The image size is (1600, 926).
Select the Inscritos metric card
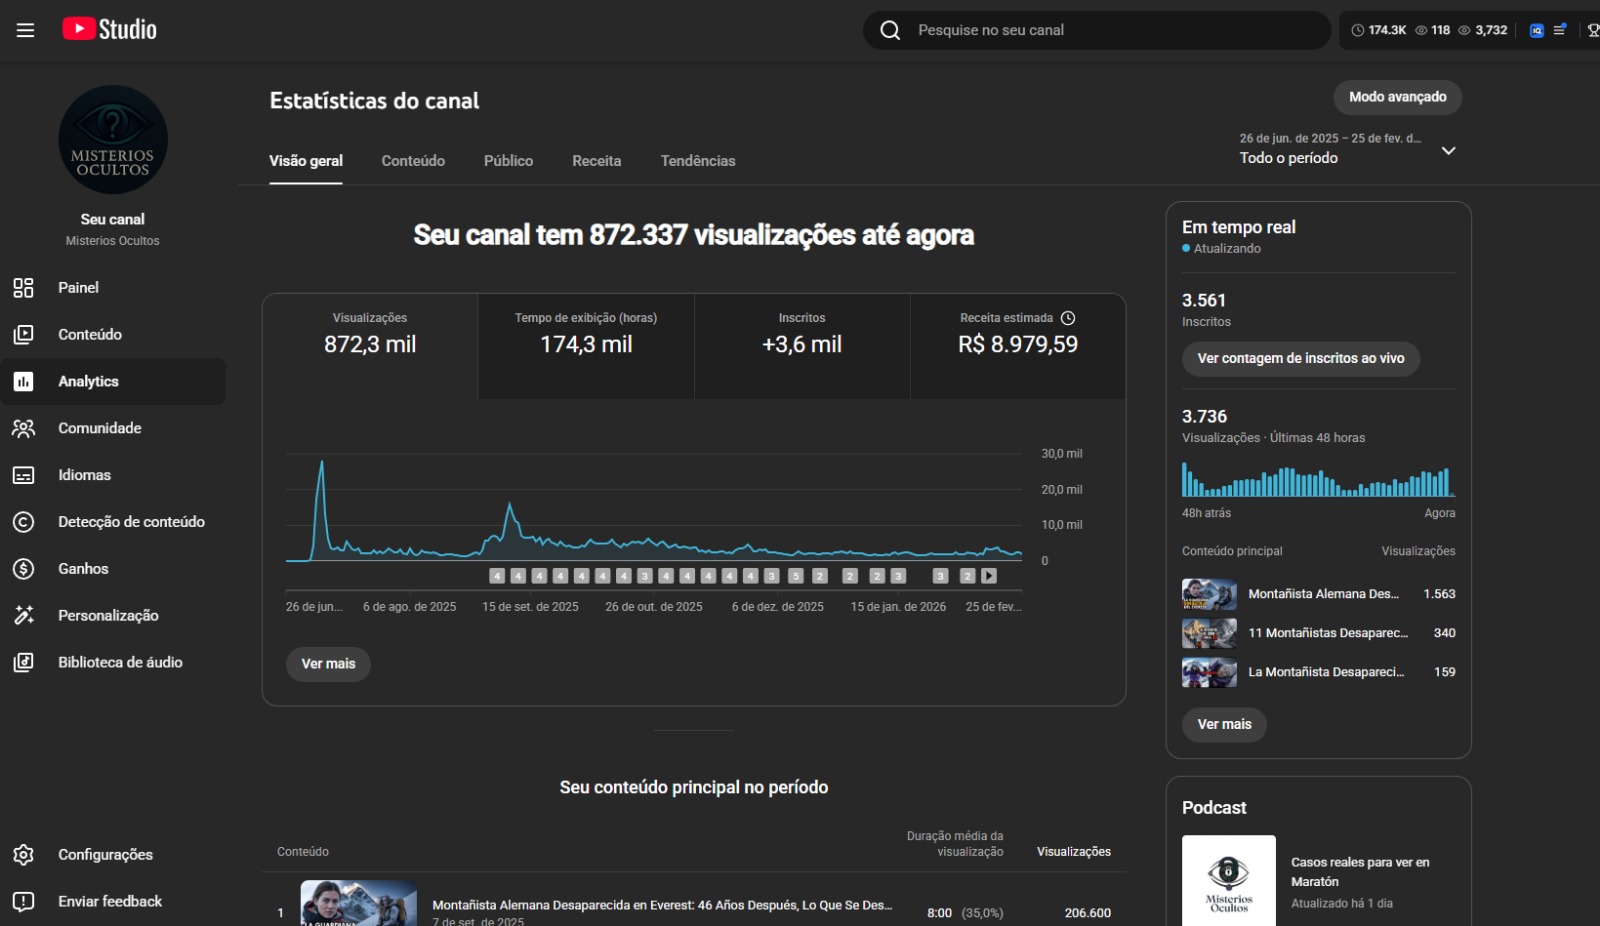click(x=802, y=345)
